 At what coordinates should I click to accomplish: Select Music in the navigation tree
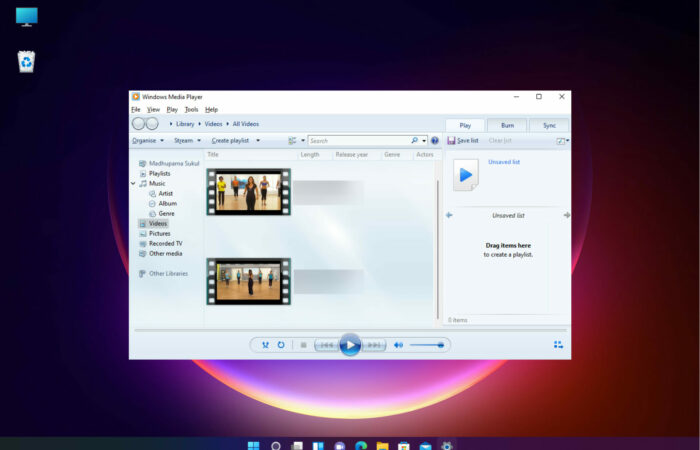coord(152,183)
